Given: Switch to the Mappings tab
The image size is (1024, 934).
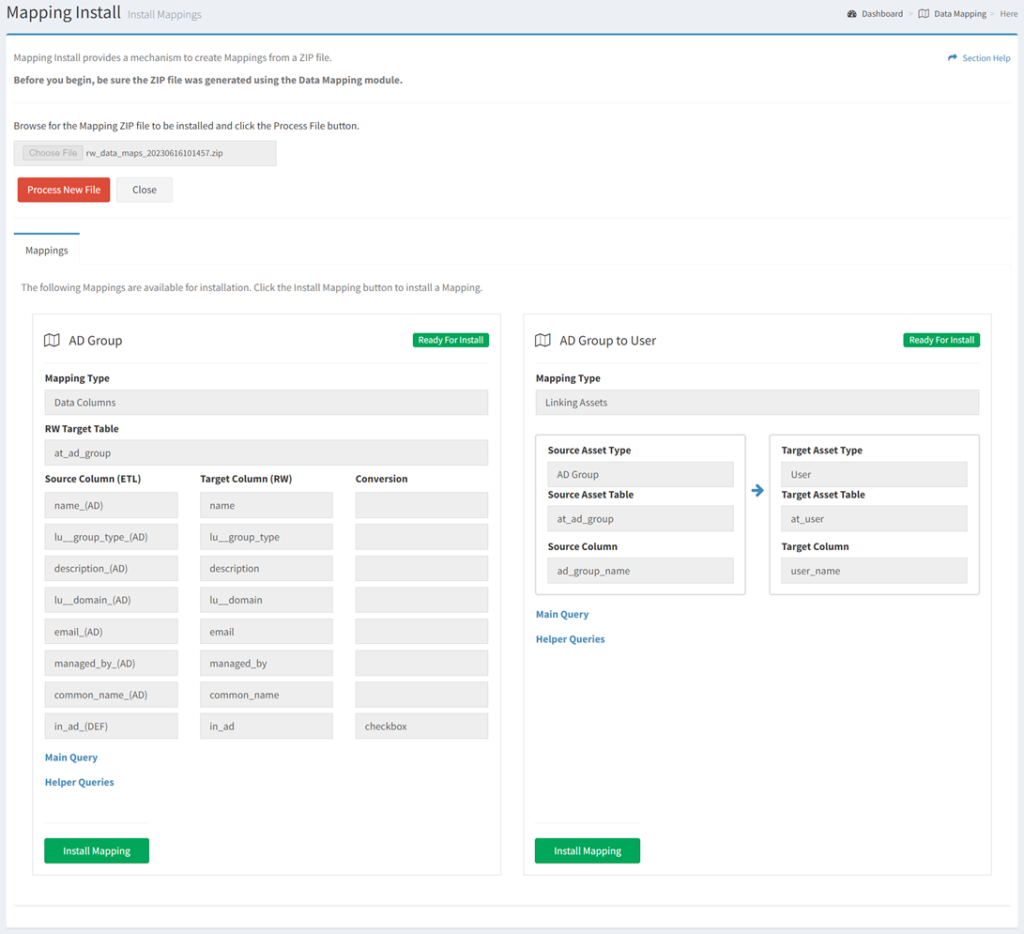Looking at the screenshot, I should click(x=46, y=250).
